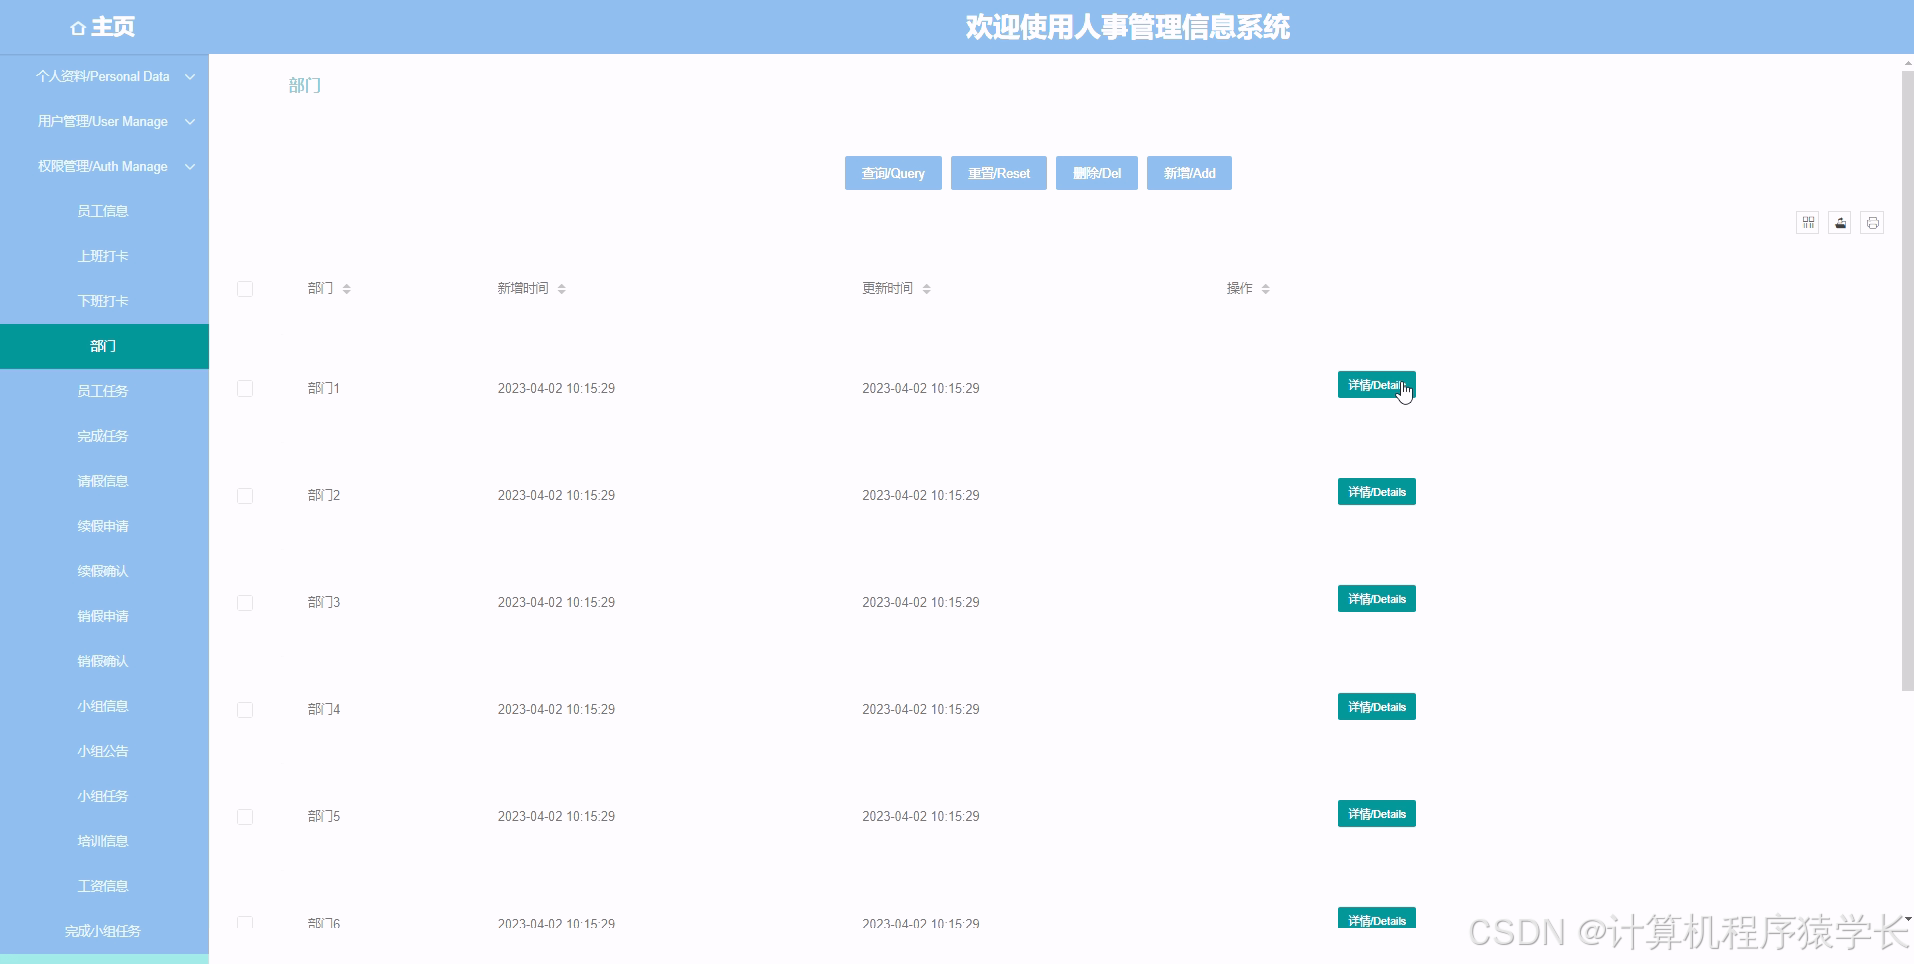The height and width of the screenshot is (964, 1914).
Task: Click the 查询/Query button
Action: pos(892,173)
